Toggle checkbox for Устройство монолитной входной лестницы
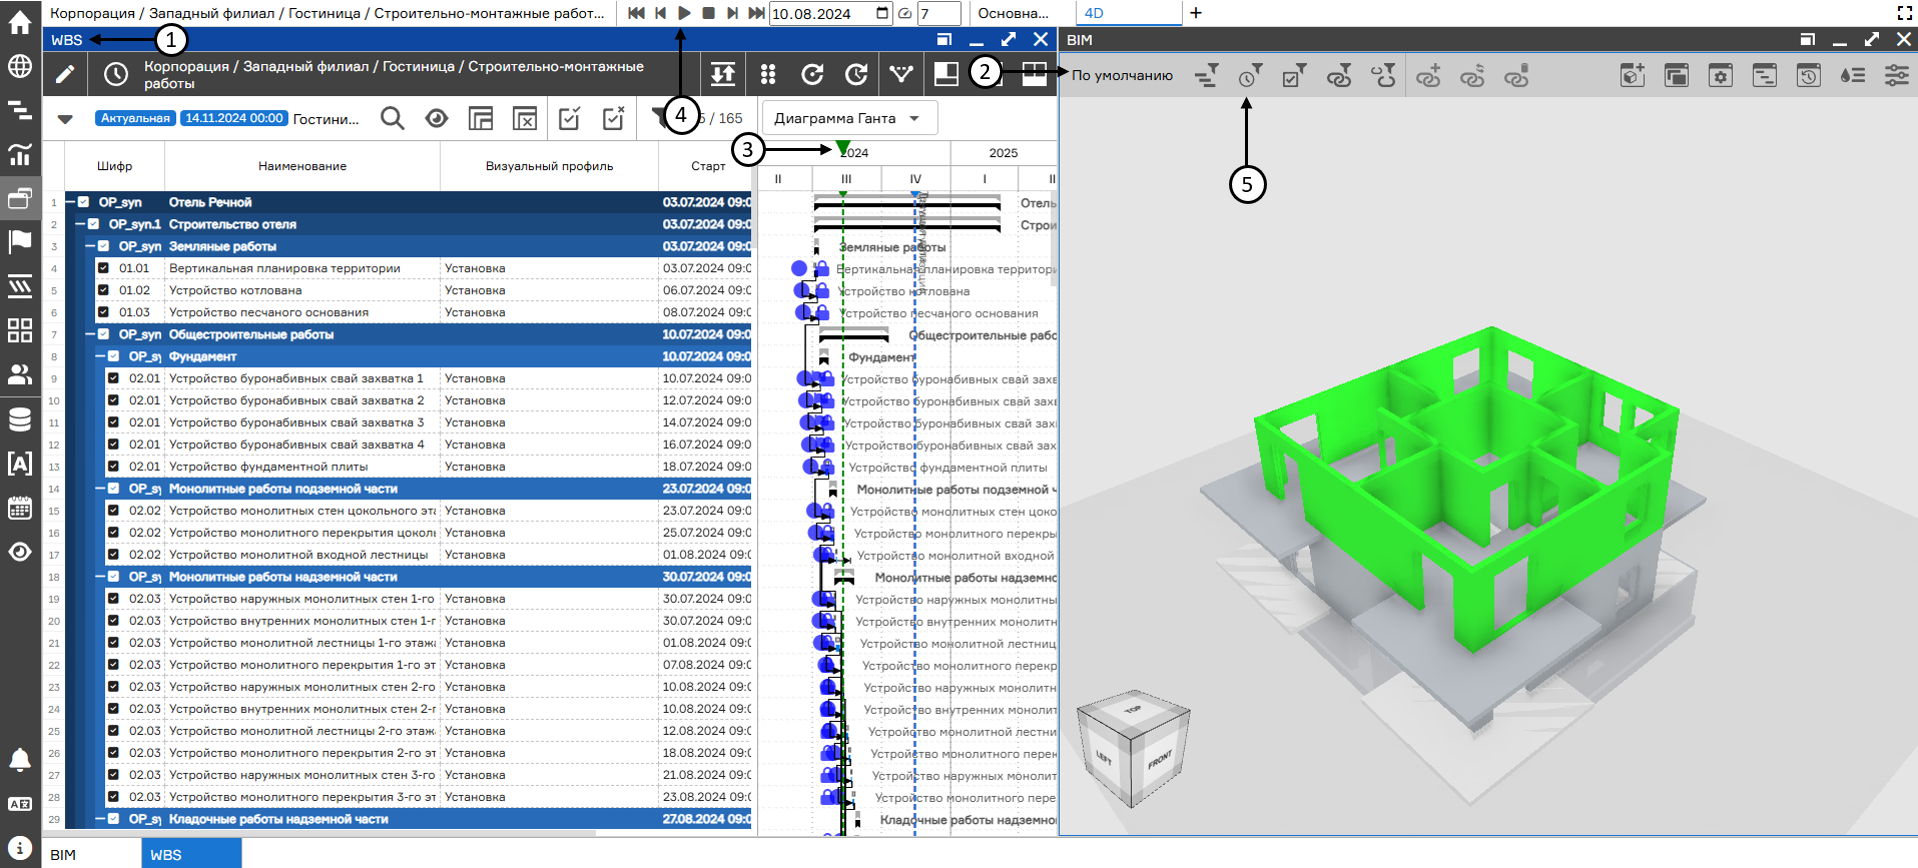This screenshot has height=868, width=1918. (x=113, y=554)
